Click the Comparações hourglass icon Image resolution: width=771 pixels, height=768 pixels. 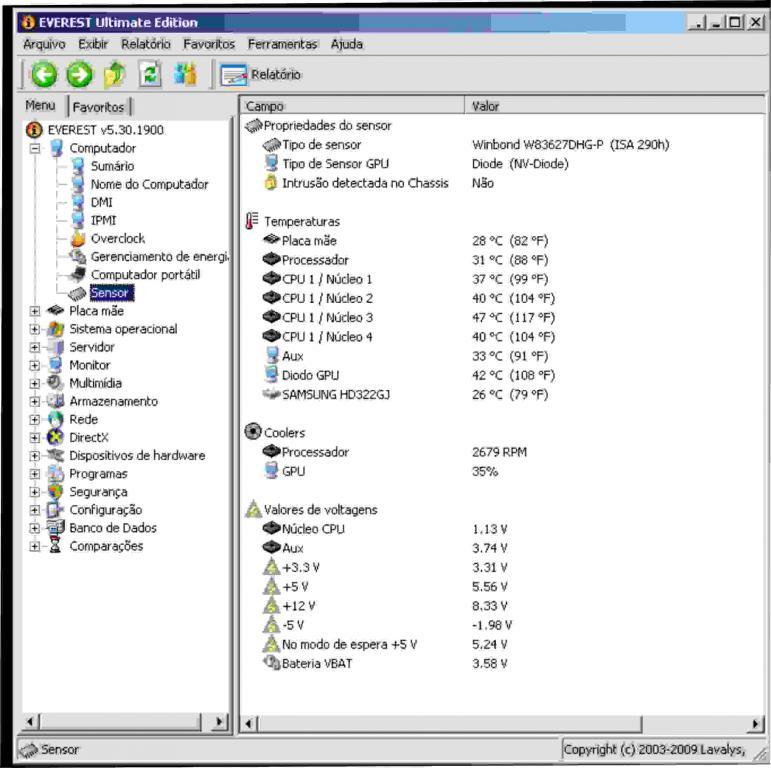pos(56,546)
